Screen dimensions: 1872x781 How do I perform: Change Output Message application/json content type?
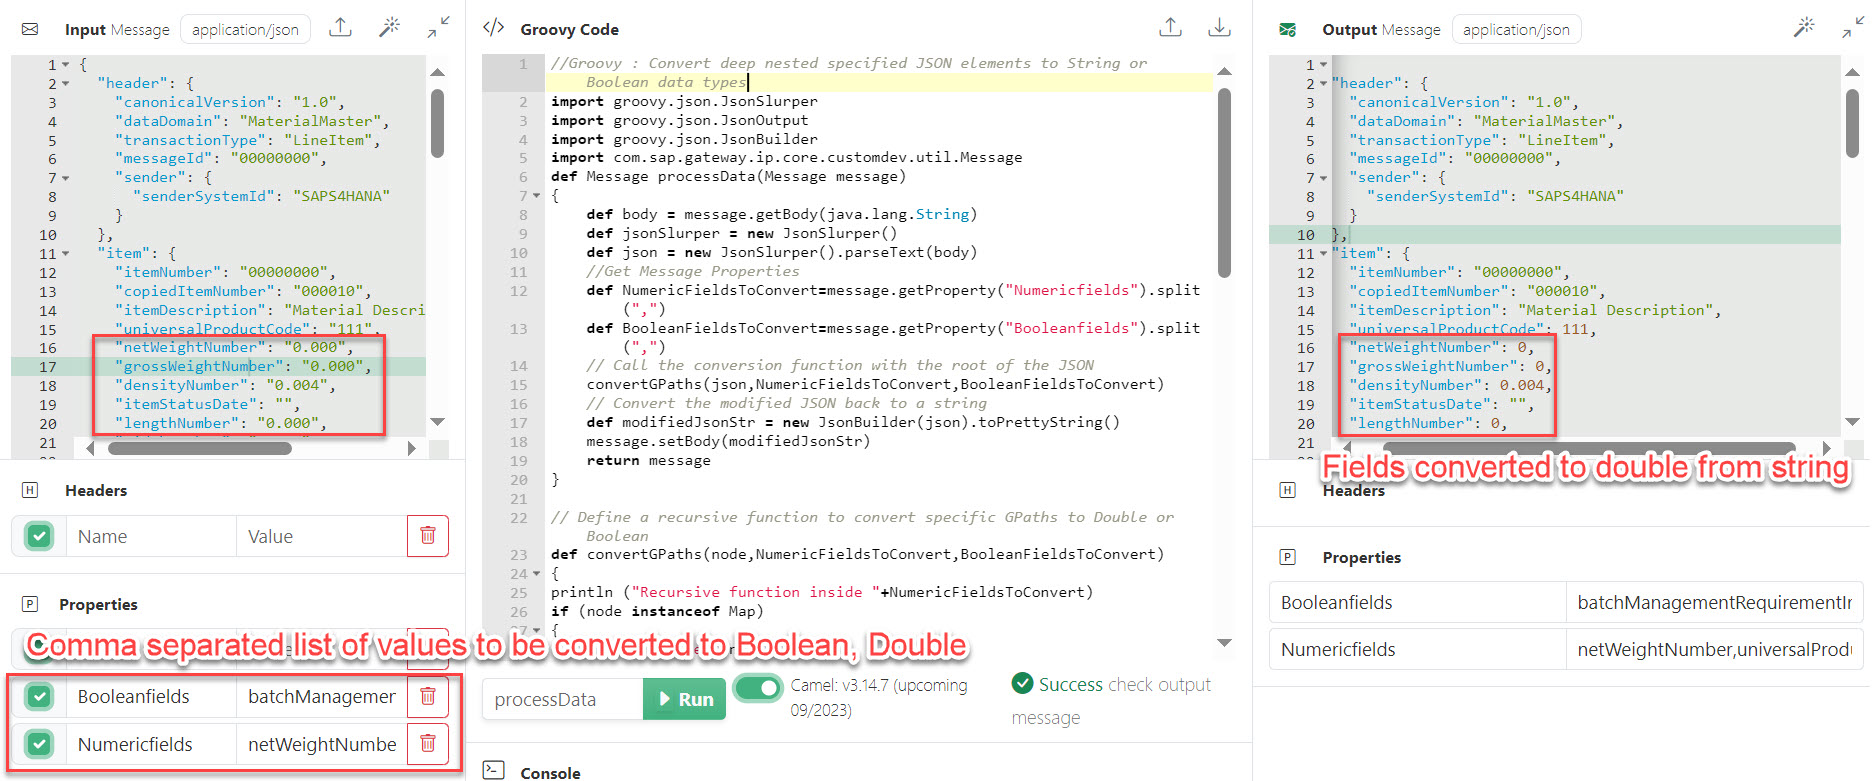pos(1516,29)
